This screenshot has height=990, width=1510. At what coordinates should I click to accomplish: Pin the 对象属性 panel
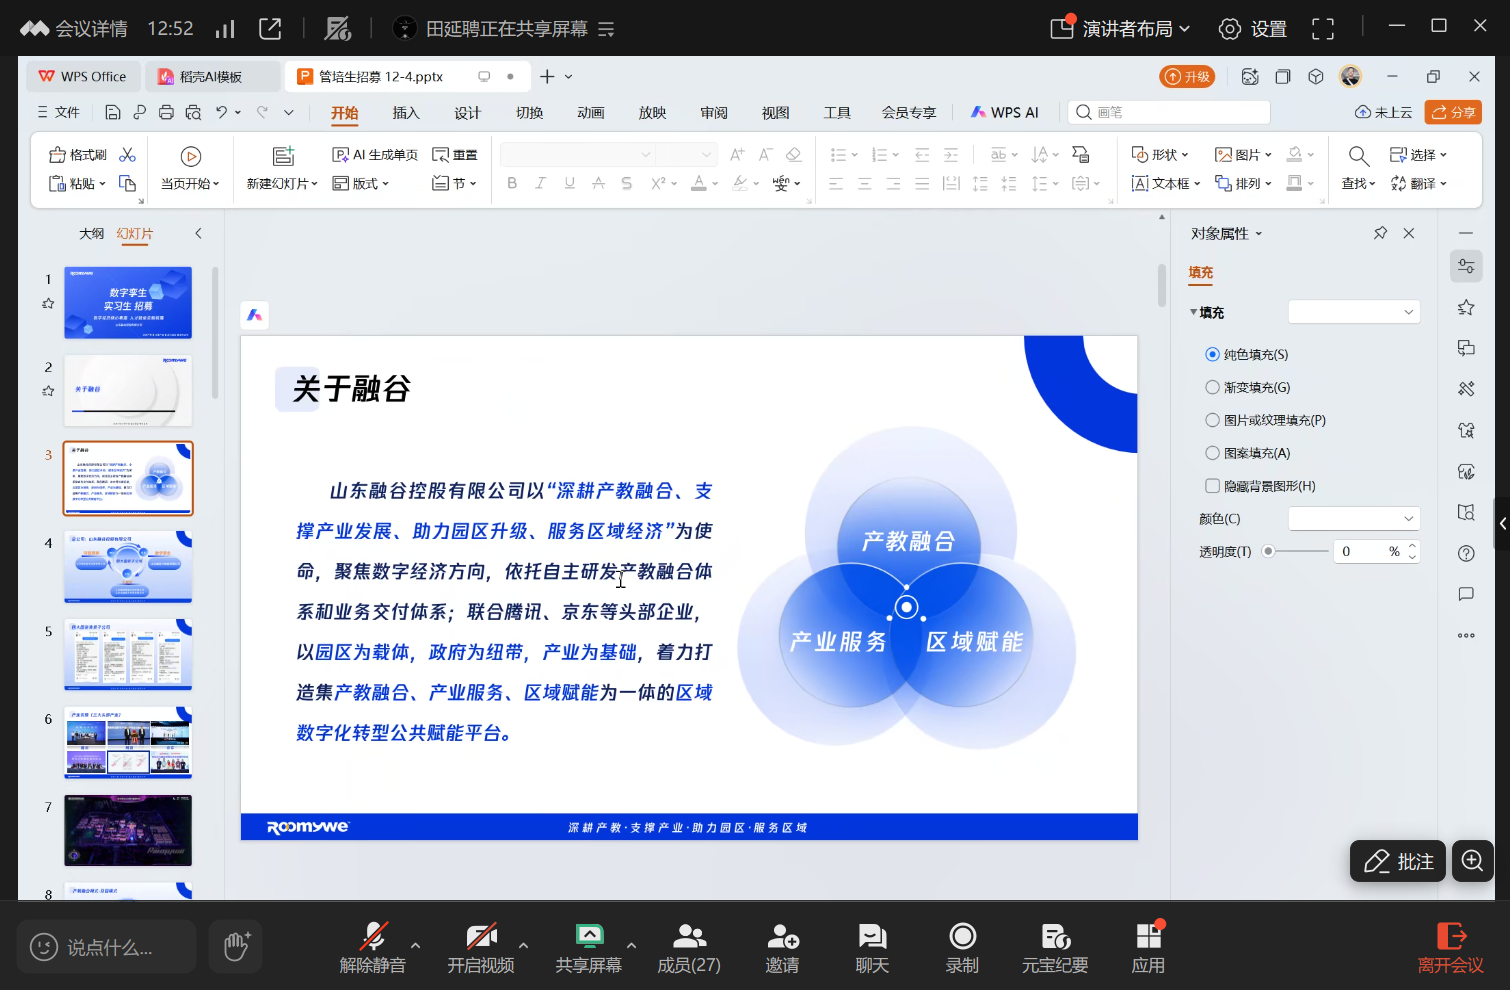[x=1380, y=233]
